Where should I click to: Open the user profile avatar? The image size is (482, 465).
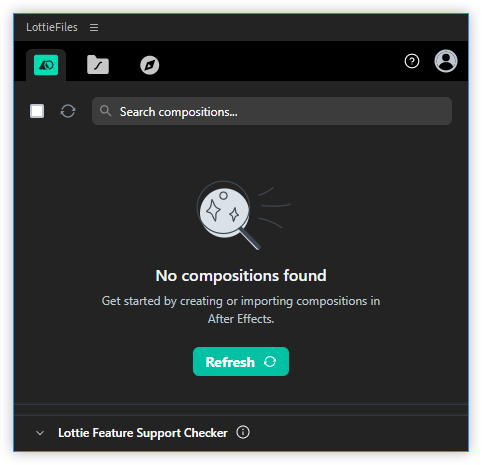pyautogui.click(x=446, y=61)
